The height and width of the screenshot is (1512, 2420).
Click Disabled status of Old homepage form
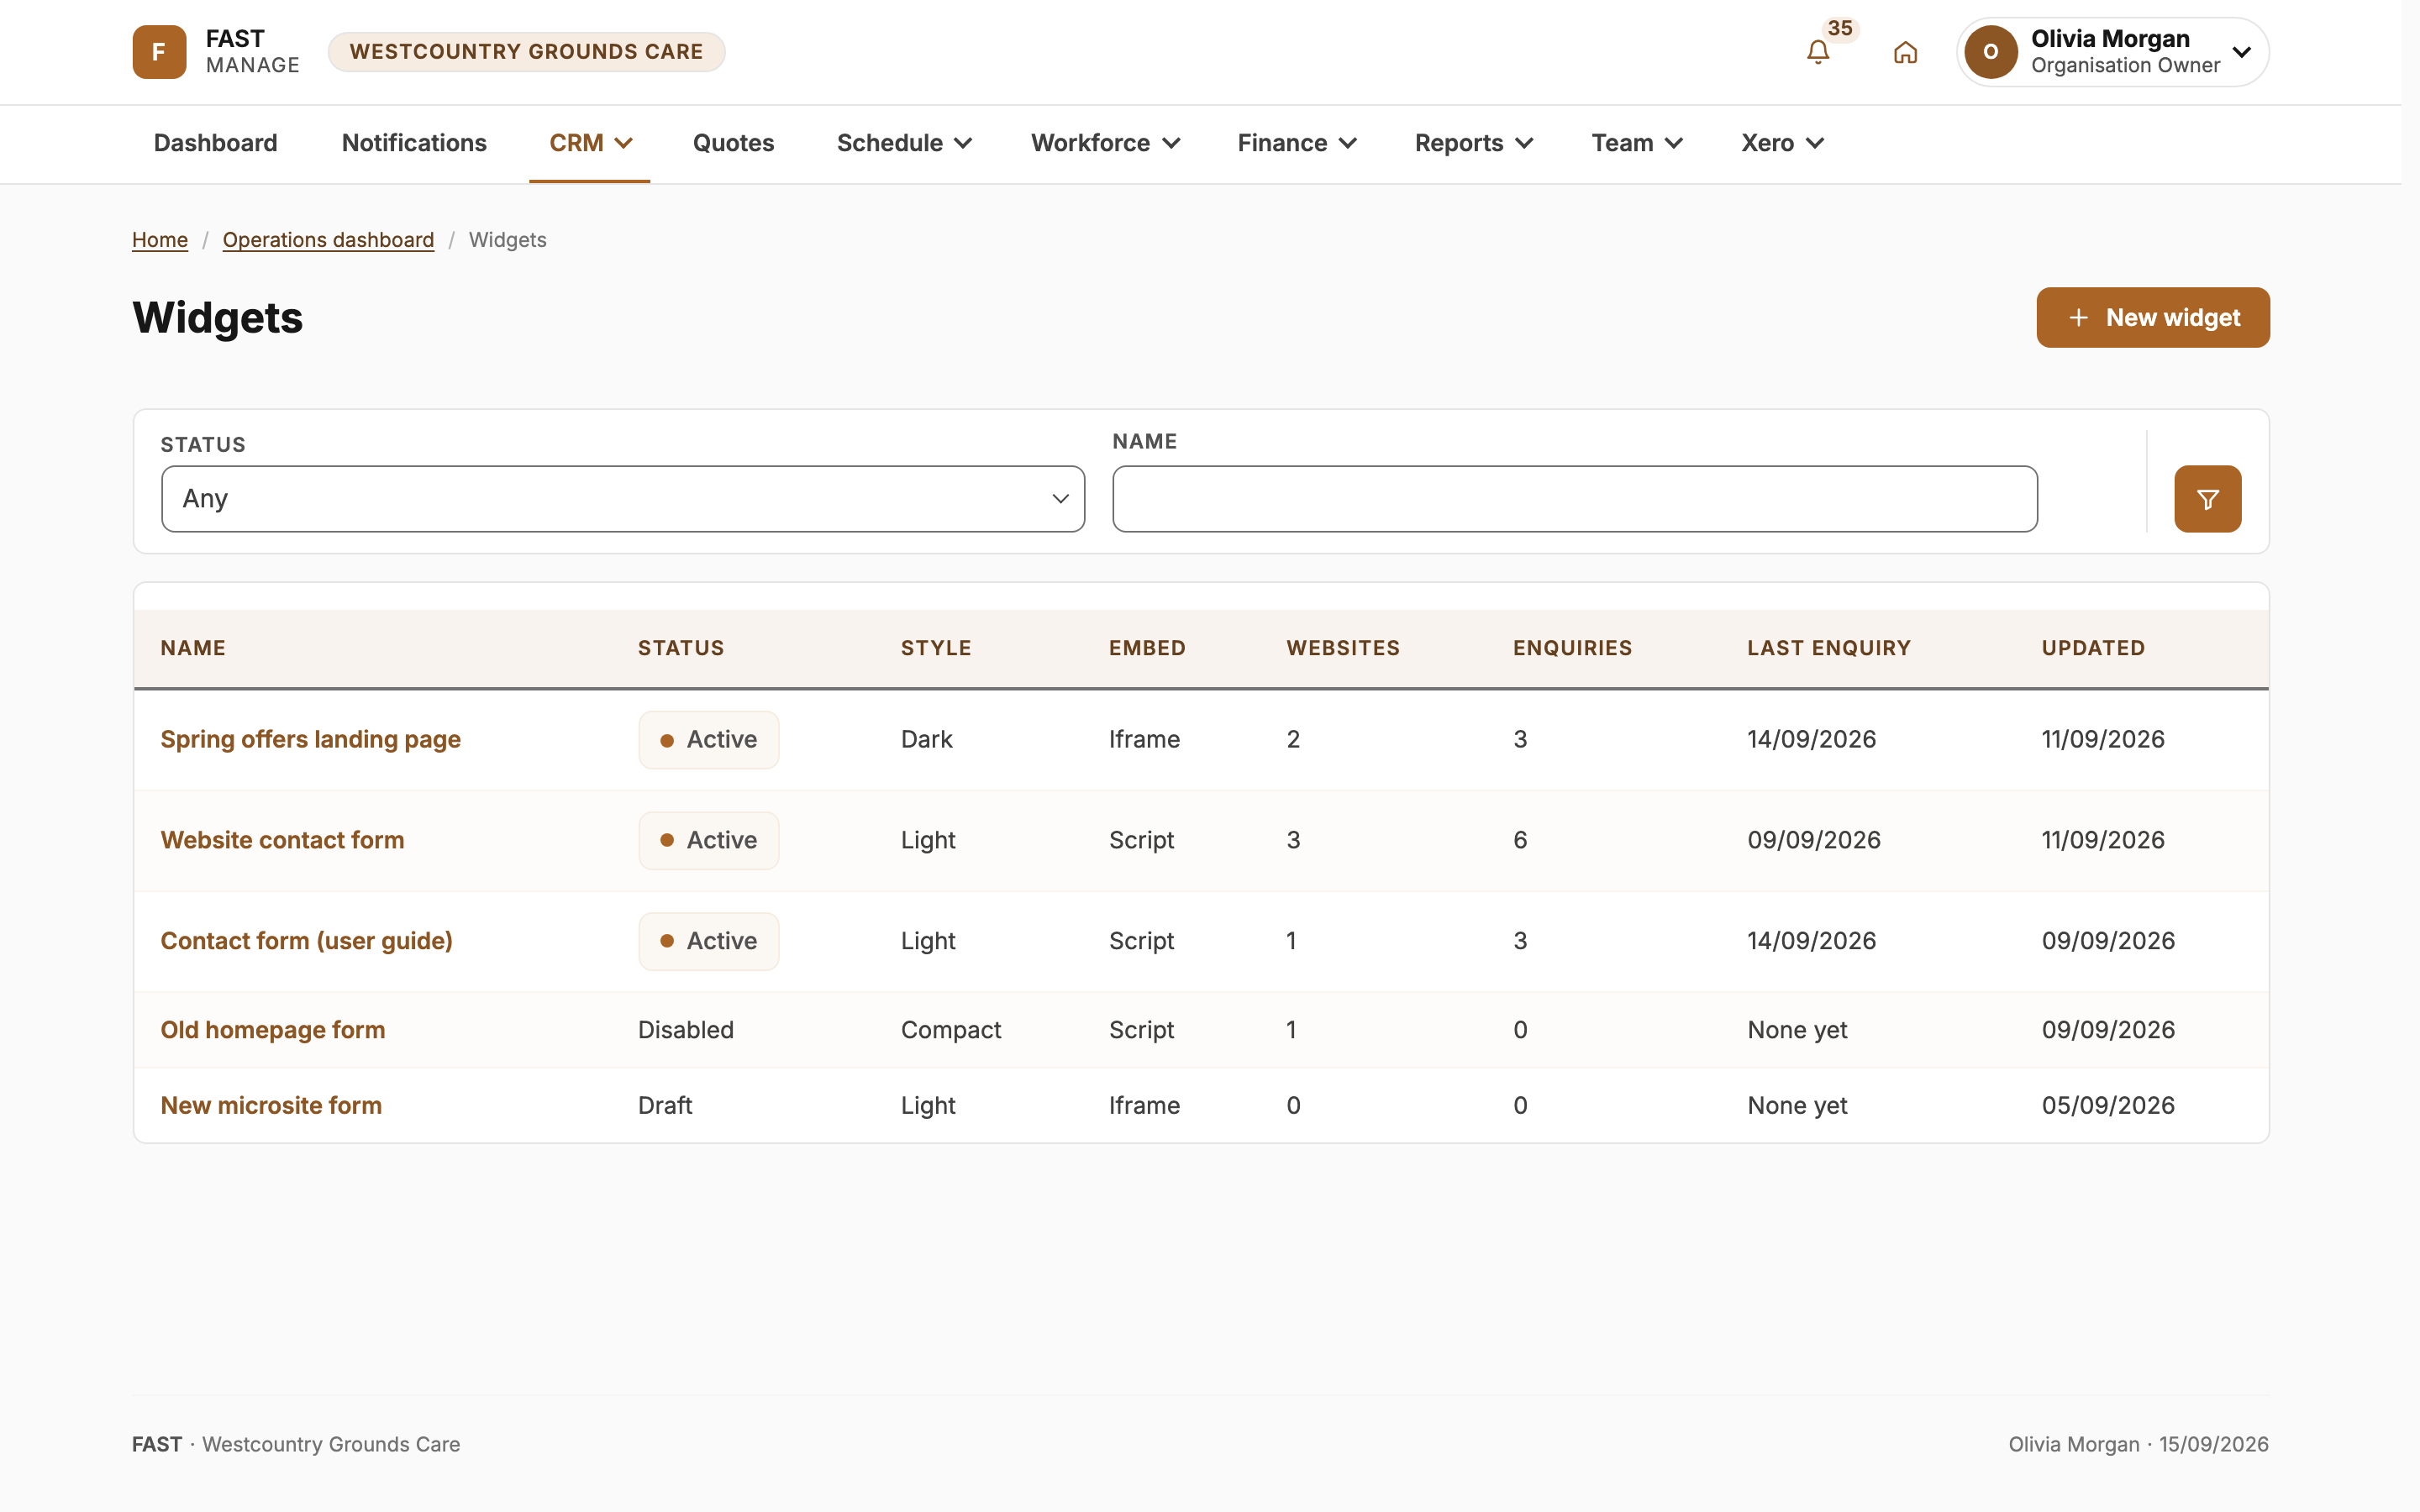tap(686, 1030)
